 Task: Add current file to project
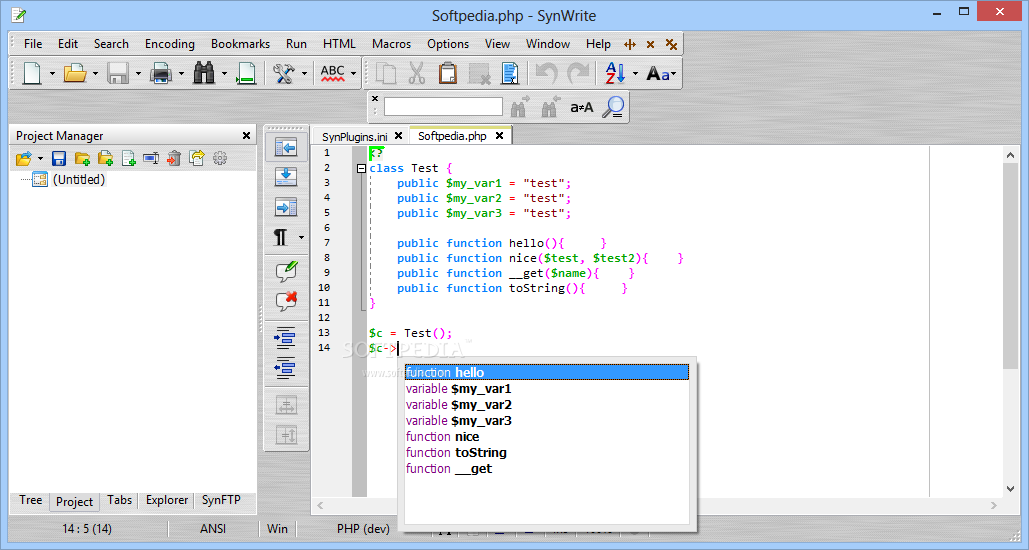tap(129, 158)
